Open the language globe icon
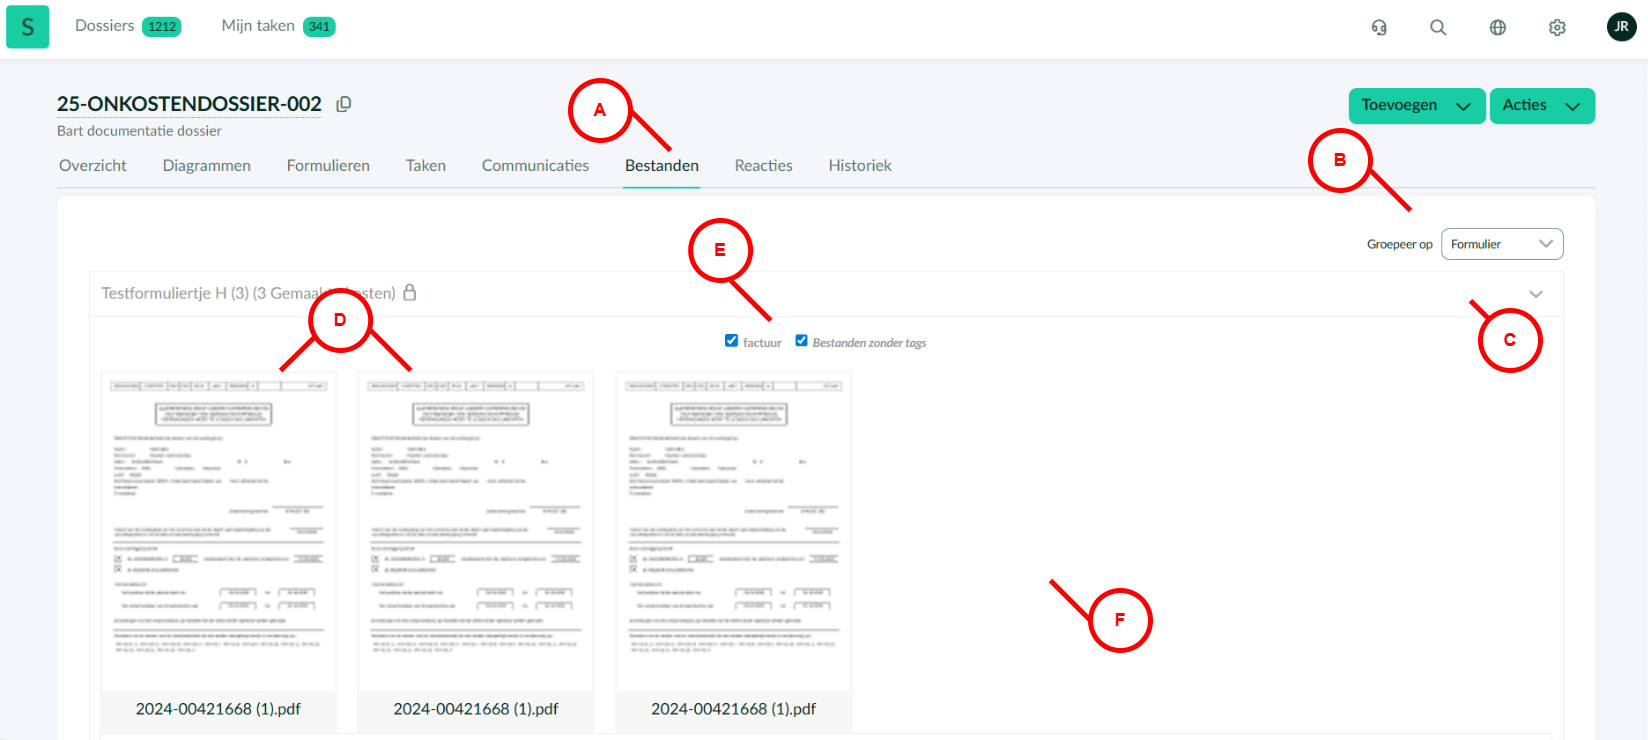Viewport: 1648px width, 740px height. click(x=1497, y=28)
